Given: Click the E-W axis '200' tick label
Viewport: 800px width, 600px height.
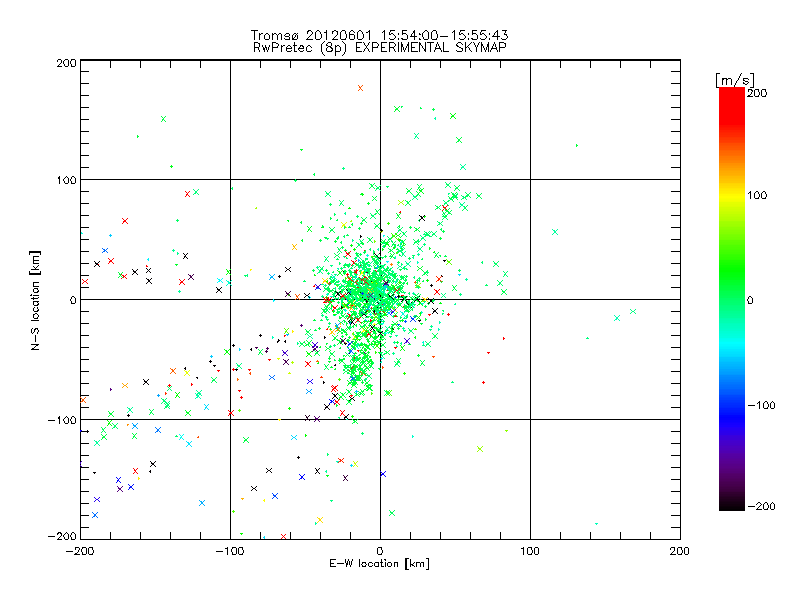Looking at the screenshot, I should click(x=680, y=551).
